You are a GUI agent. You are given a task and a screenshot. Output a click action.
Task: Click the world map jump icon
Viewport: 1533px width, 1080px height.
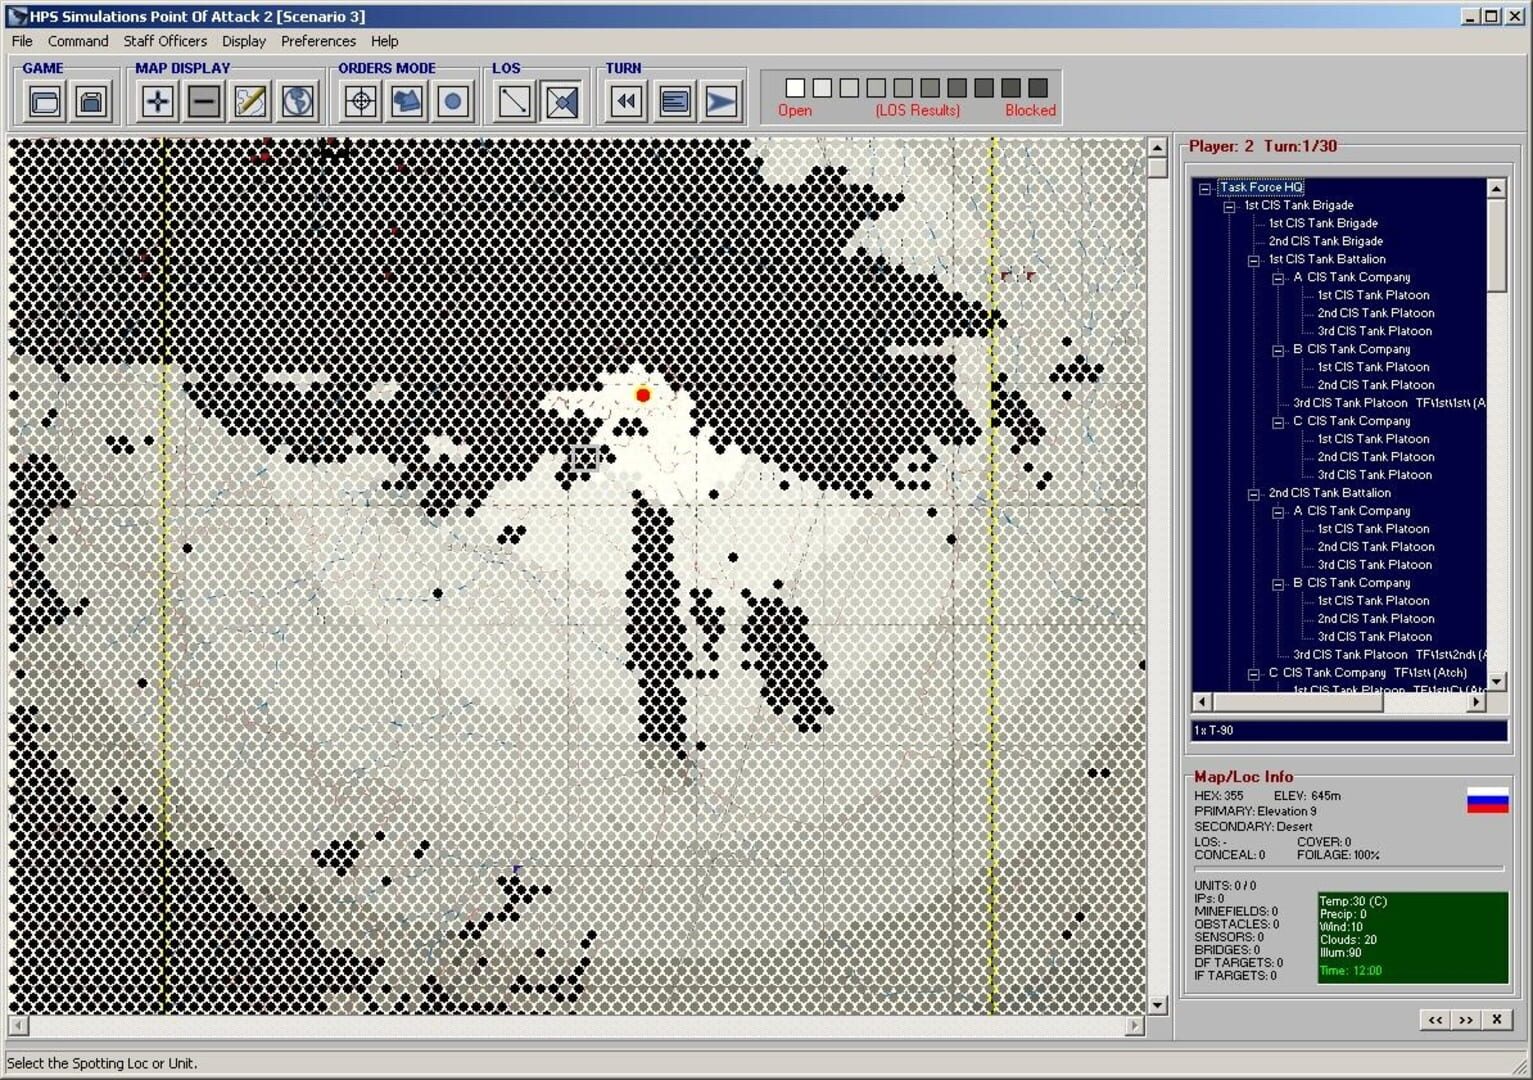pyautogui.click(x=297, y=100)
